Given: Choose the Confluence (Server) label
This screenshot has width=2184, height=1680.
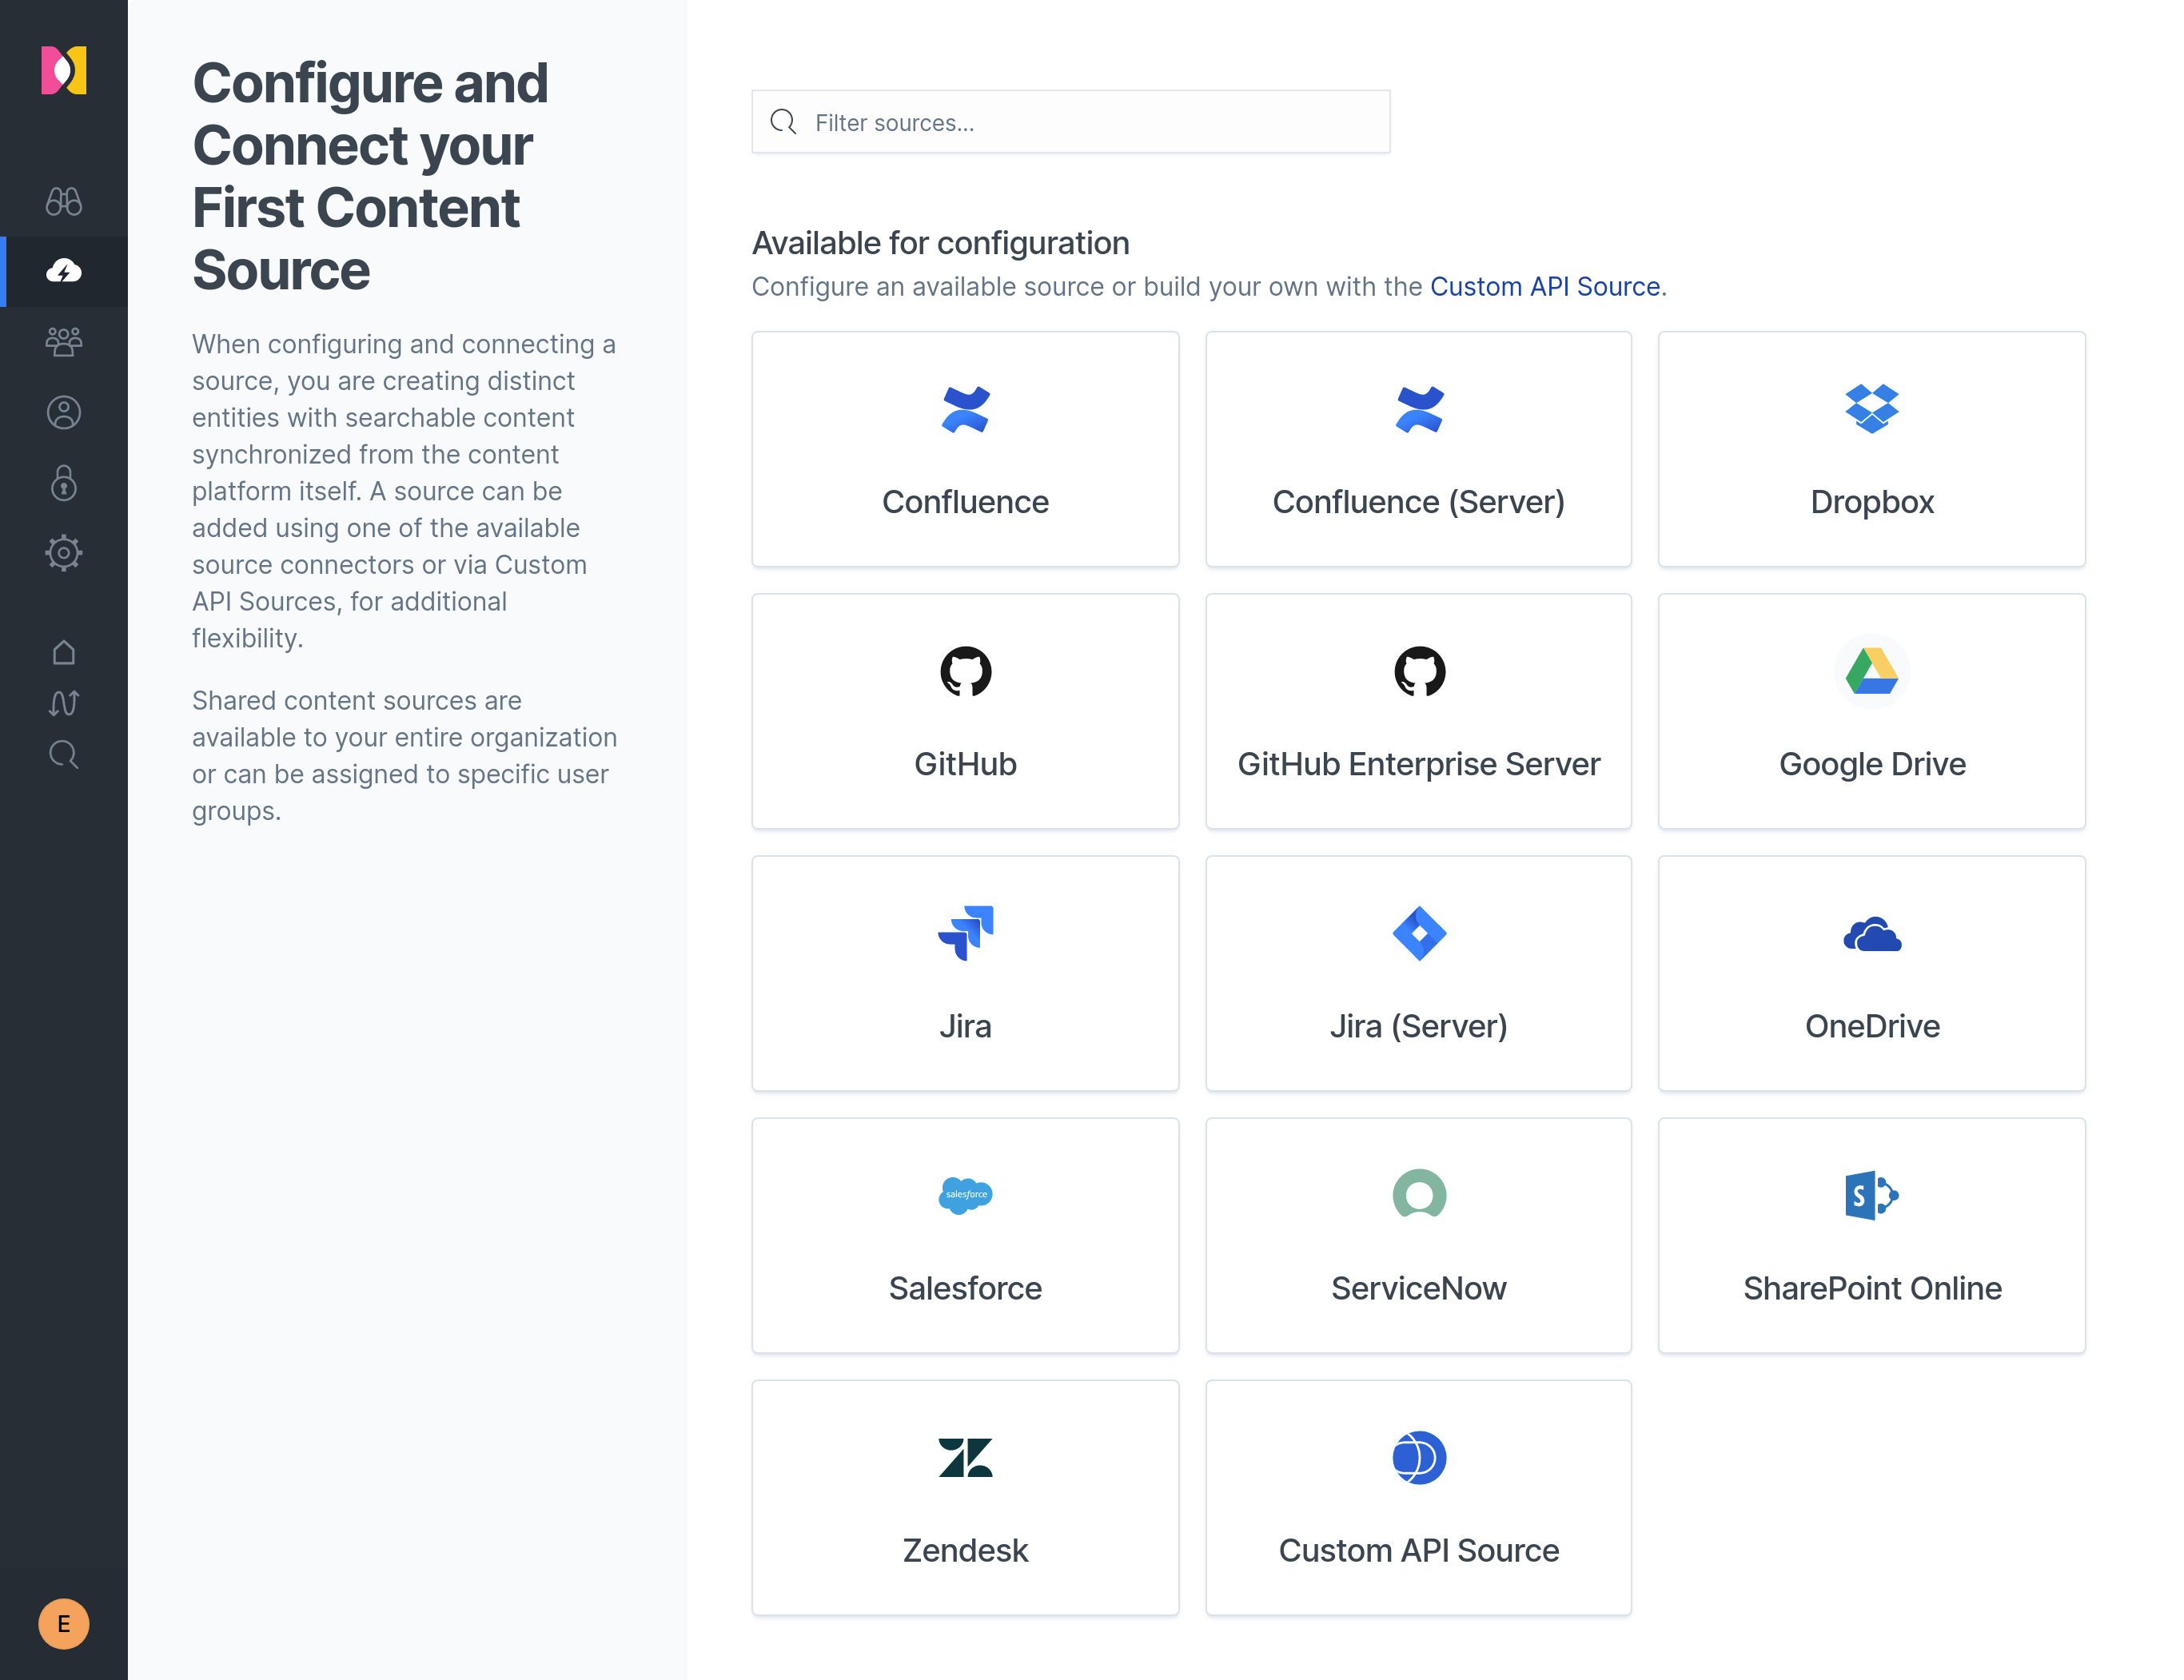Looking at the screenshot, I should click(1418, 501).
